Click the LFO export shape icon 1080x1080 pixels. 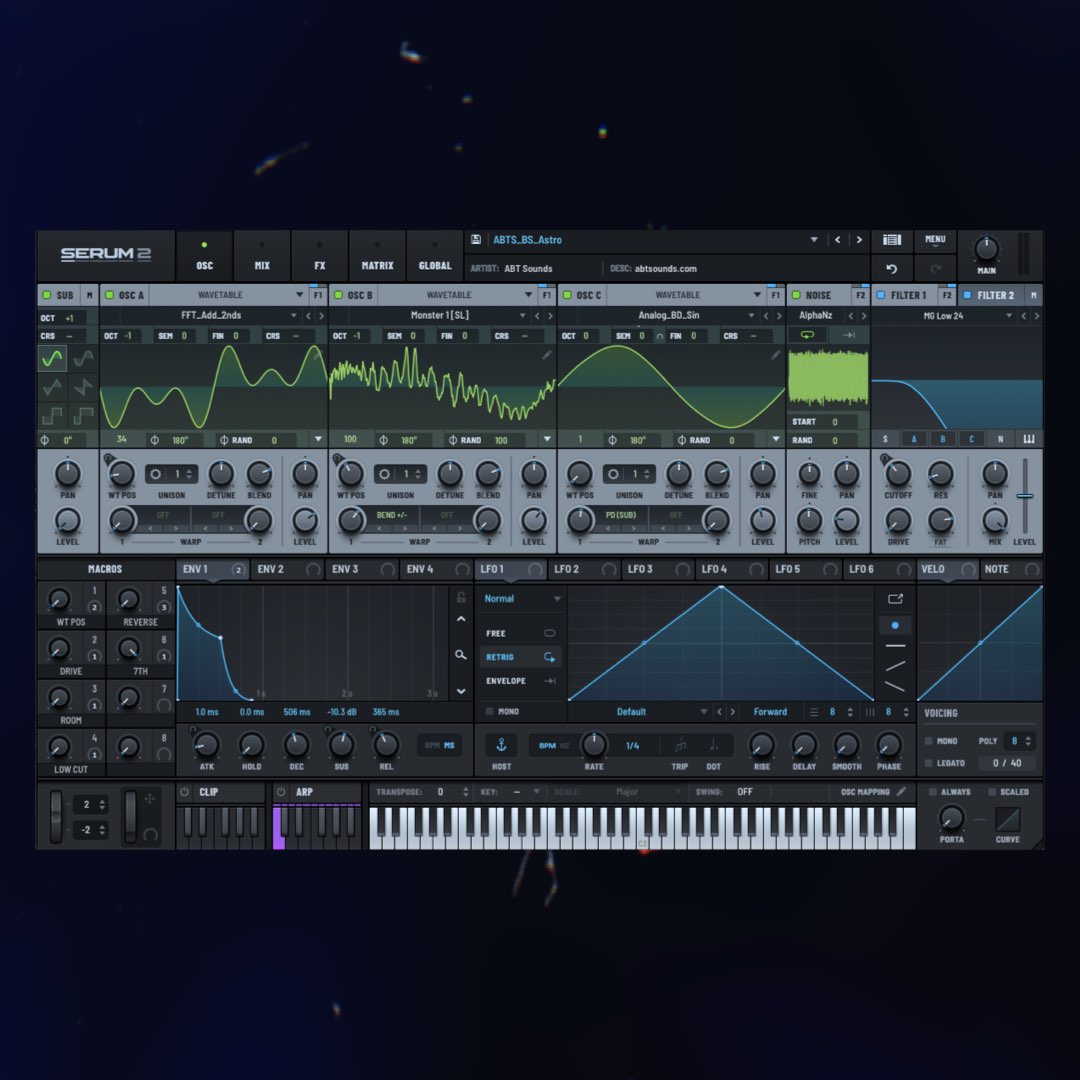[894, 599]
